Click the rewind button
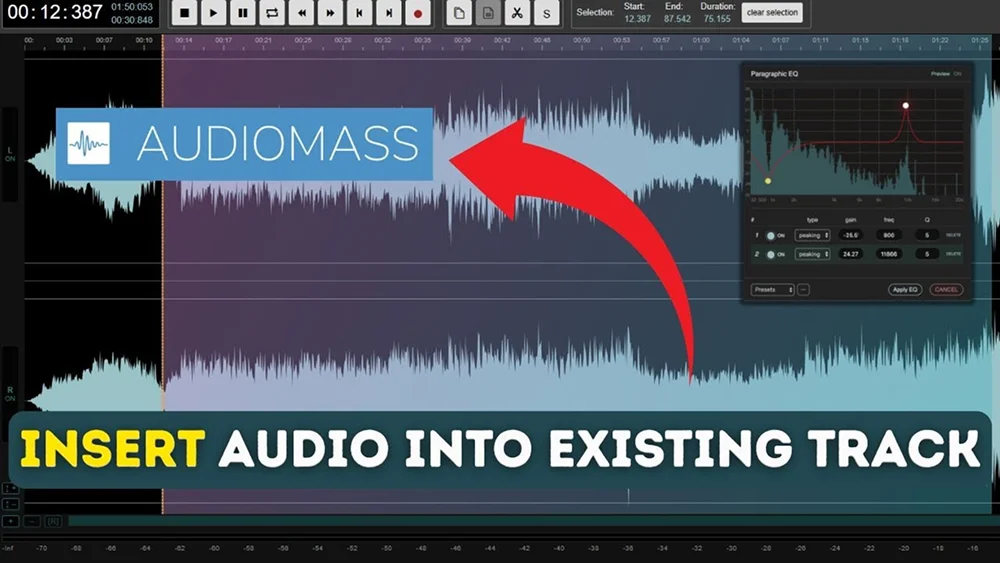Viewport: 1000px width, 563px height. [302, 13]
